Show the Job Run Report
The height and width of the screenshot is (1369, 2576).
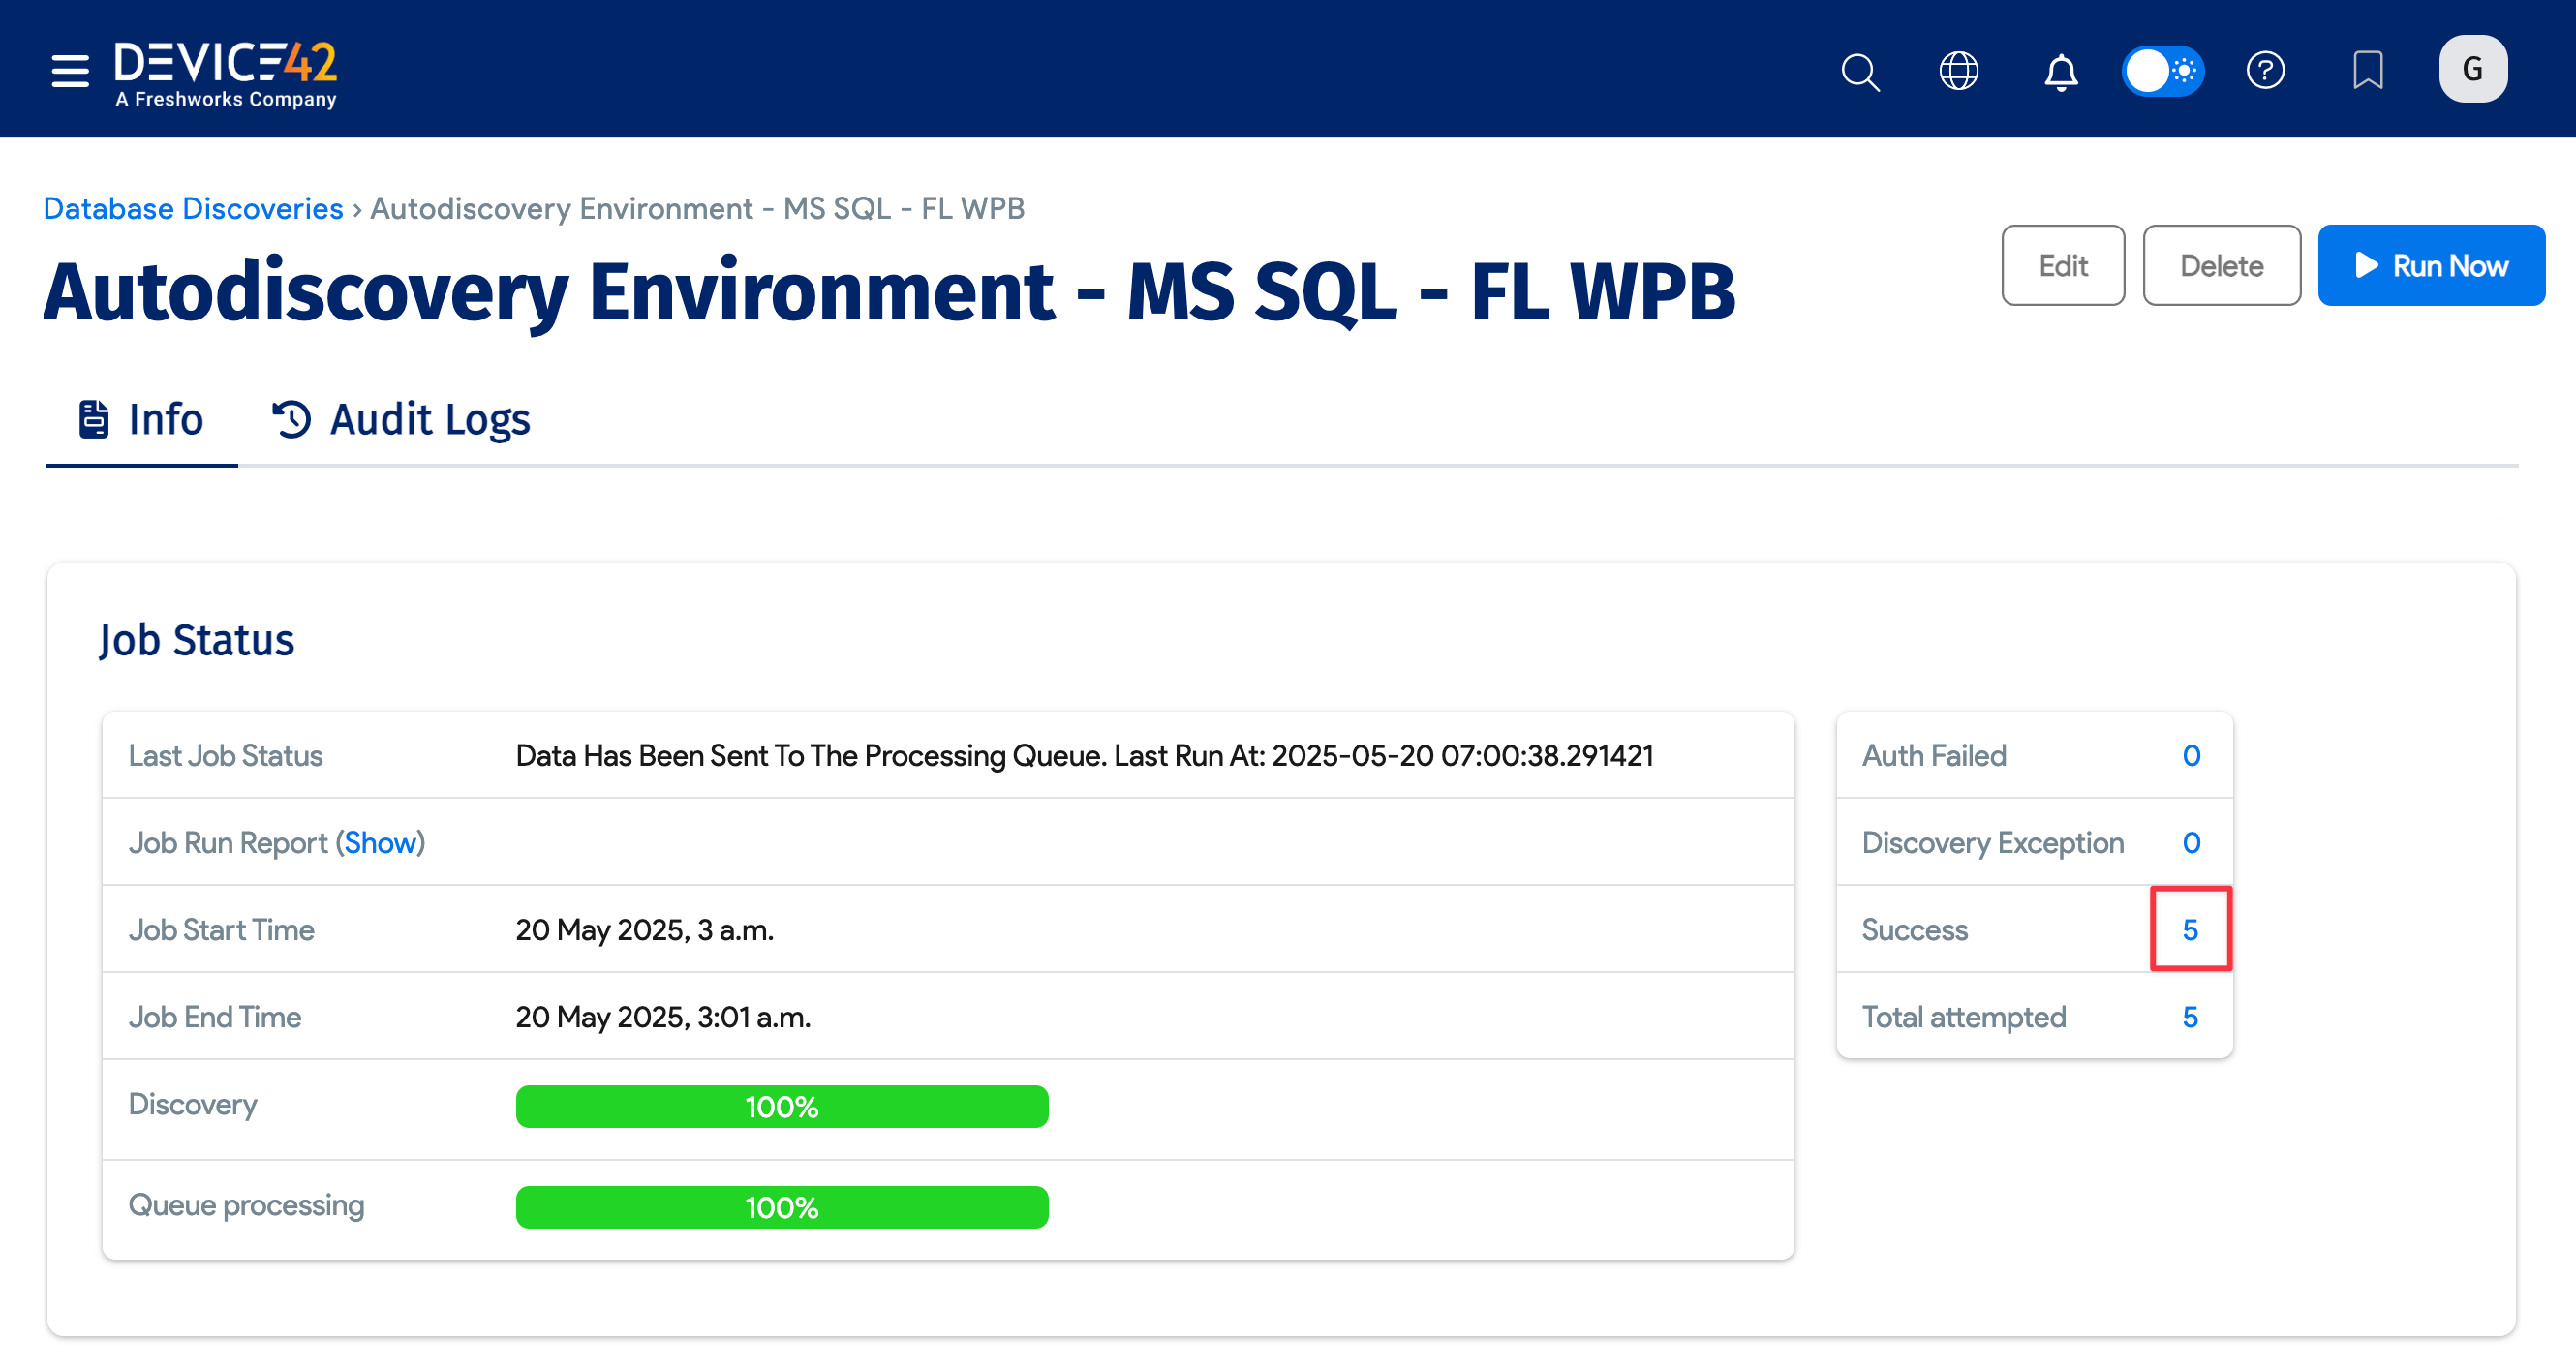click(x=380, y=843)
